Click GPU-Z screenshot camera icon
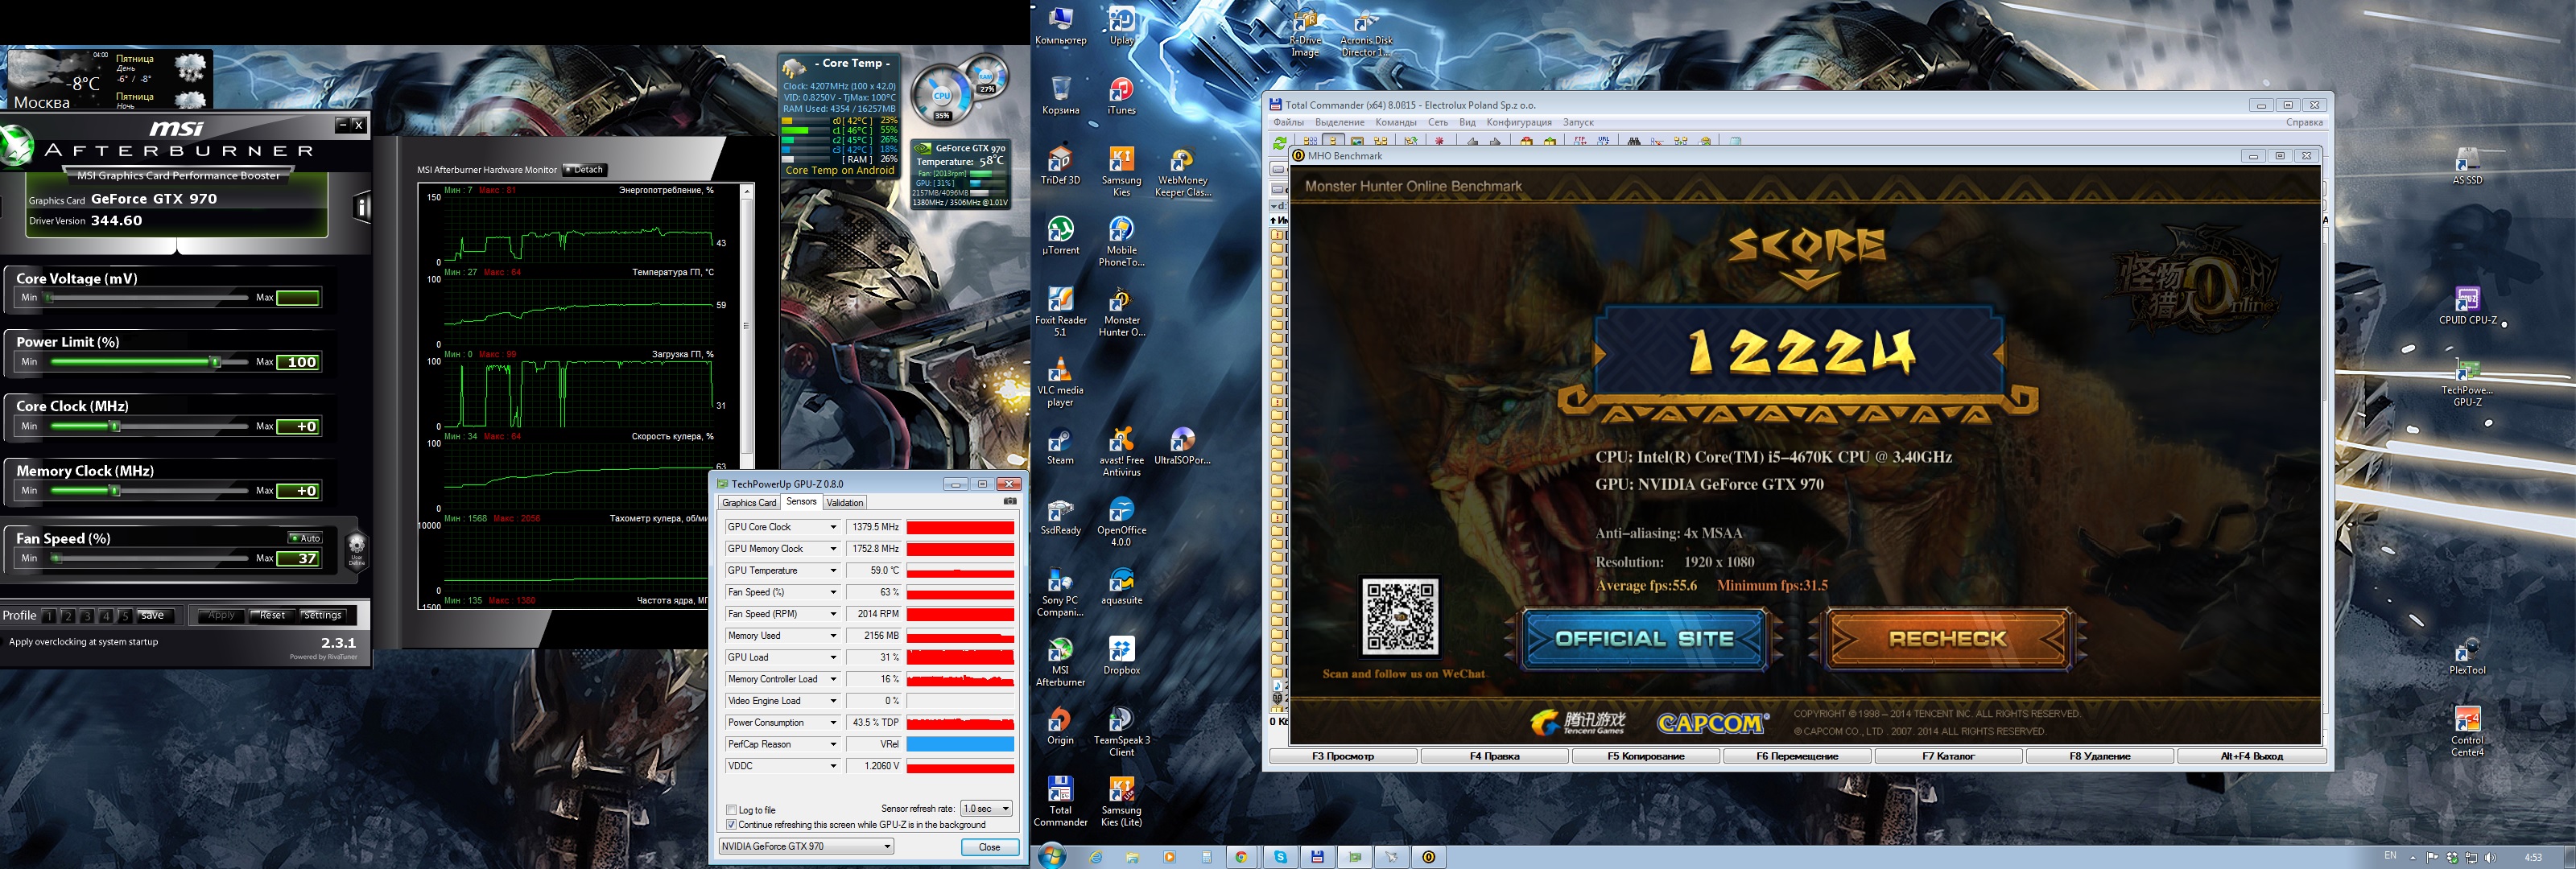Screen dimensions: 2576x869 point(1010,501)
